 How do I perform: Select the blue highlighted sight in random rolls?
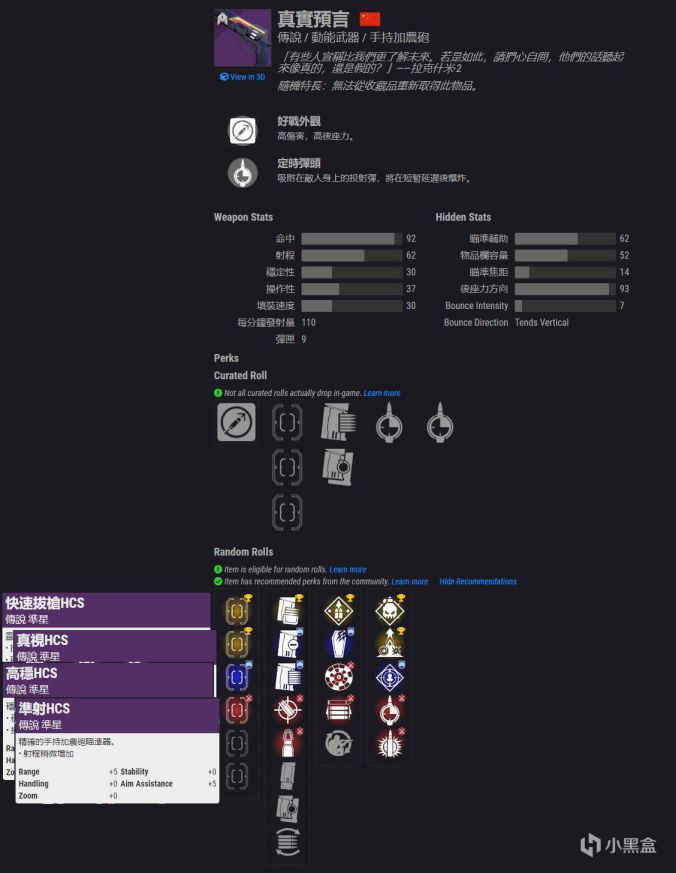tap(237, 677)
